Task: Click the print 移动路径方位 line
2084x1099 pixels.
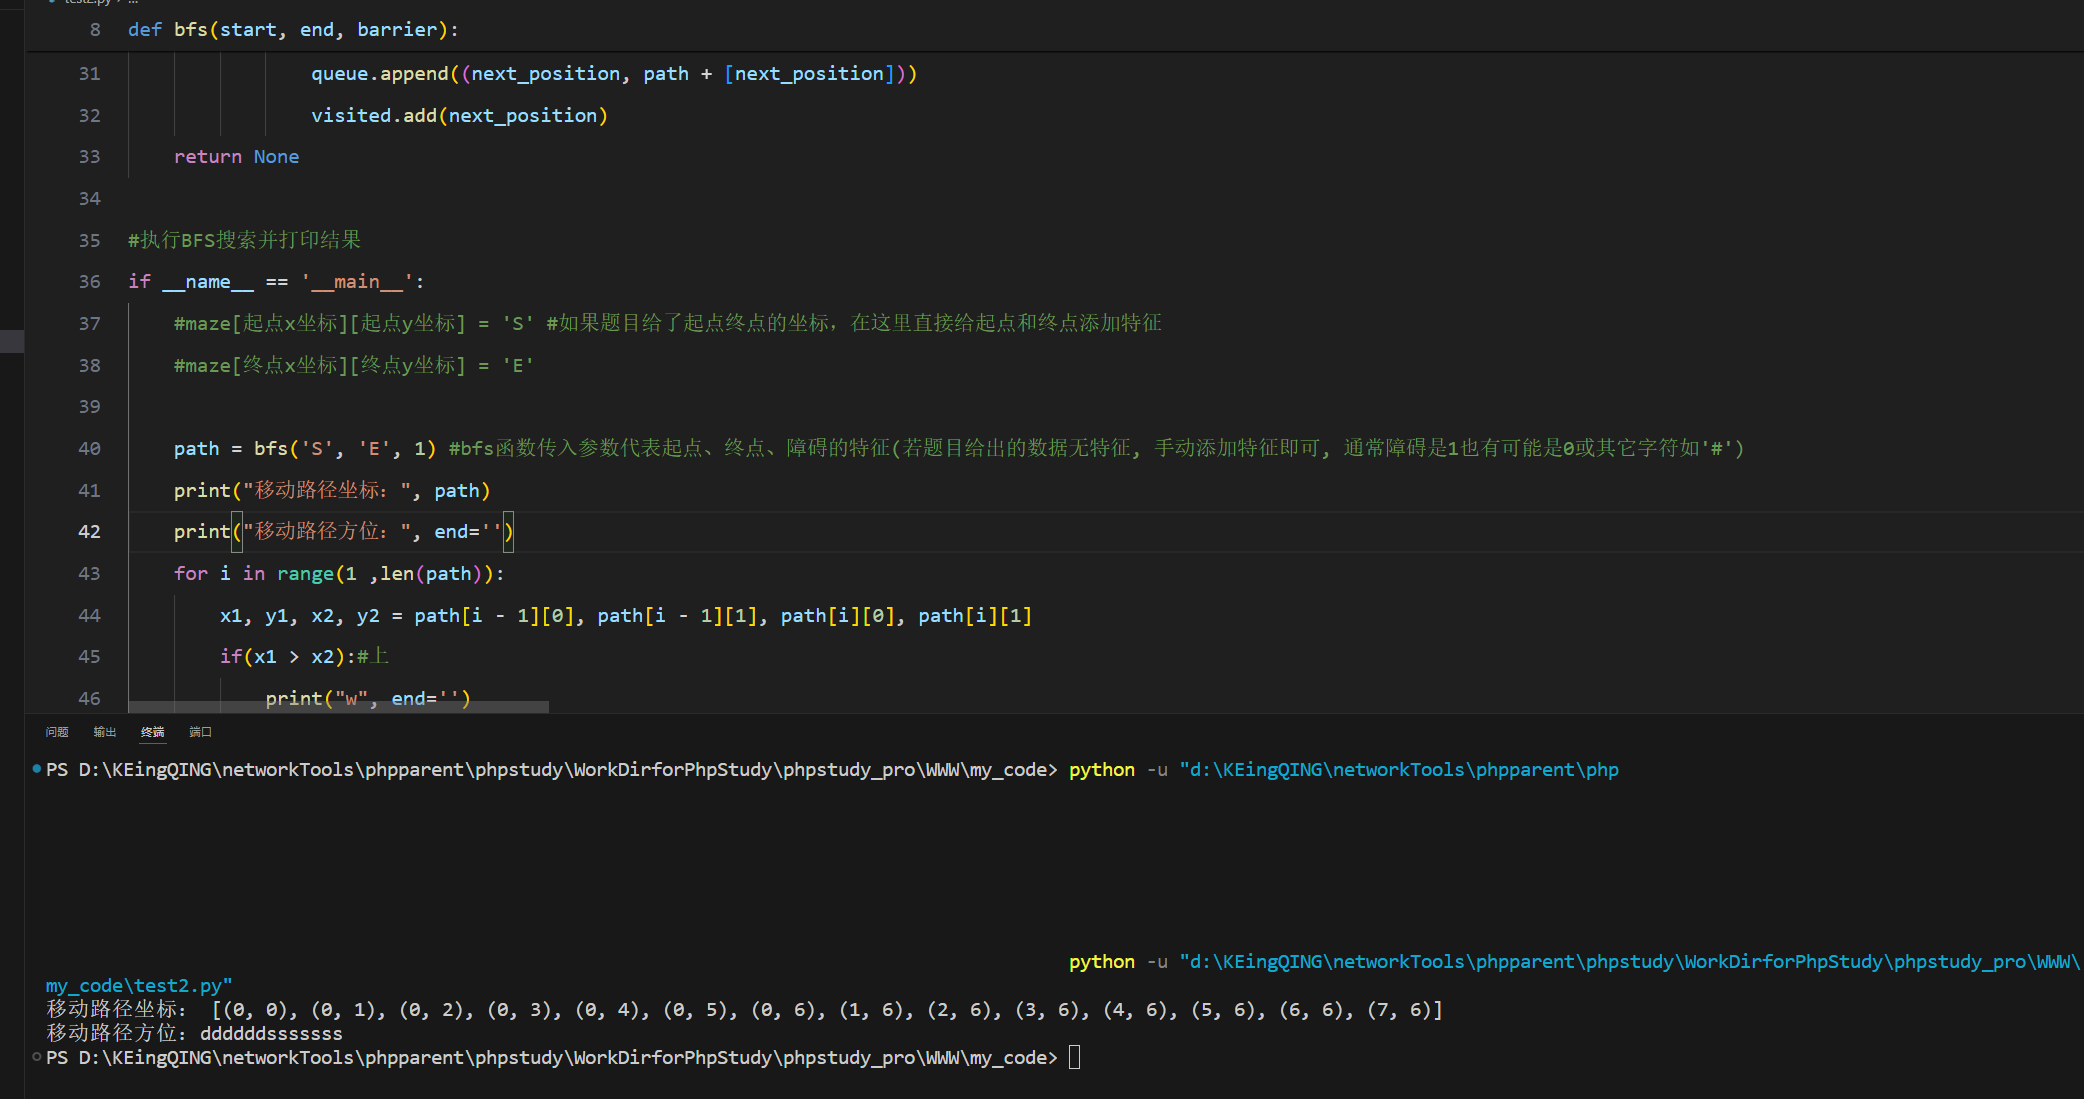Action: 343,532
